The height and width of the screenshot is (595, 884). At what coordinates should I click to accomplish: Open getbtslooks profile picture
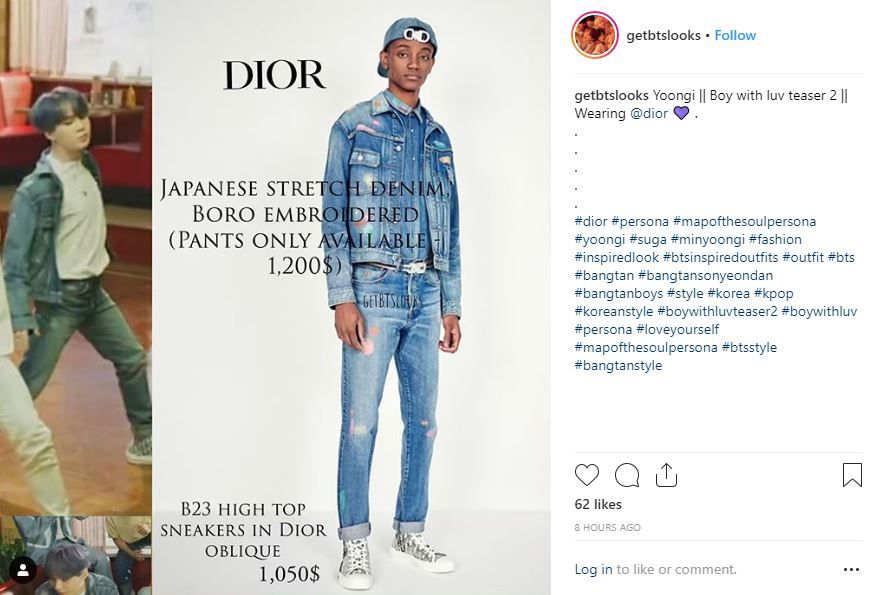595,35
